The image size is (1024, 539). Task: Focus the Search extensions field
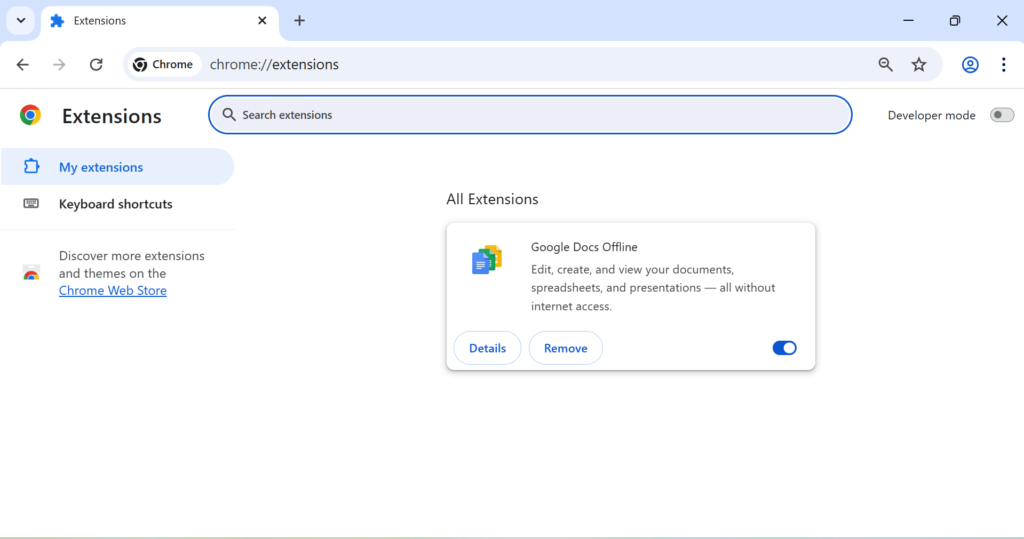click(530, 115)
